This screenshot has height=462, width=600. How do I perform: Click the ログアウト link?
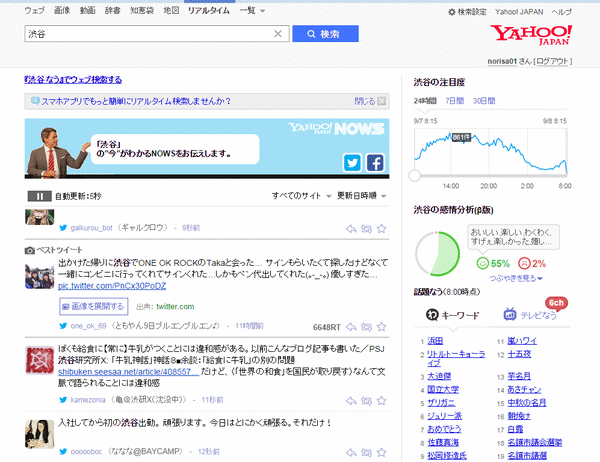(552, 61)
